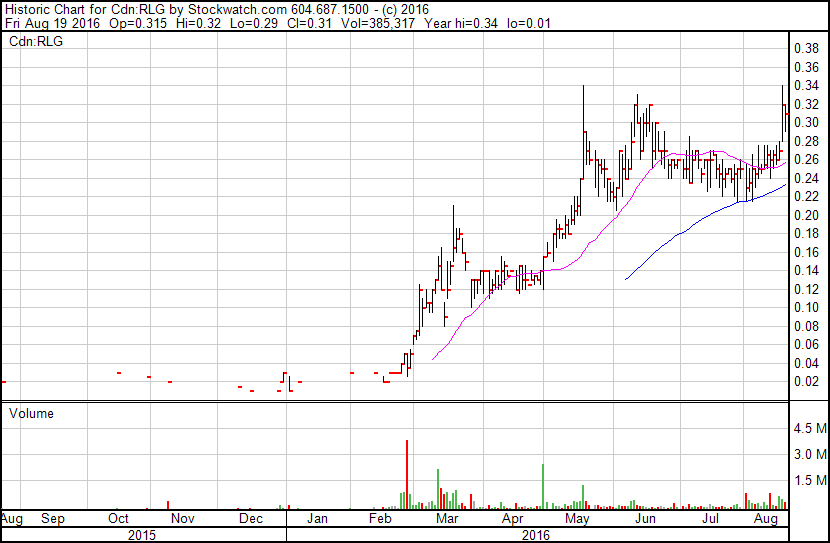Click the Stockwatch.com chart title text
830x543 pixels.
[x=238, y=10]
